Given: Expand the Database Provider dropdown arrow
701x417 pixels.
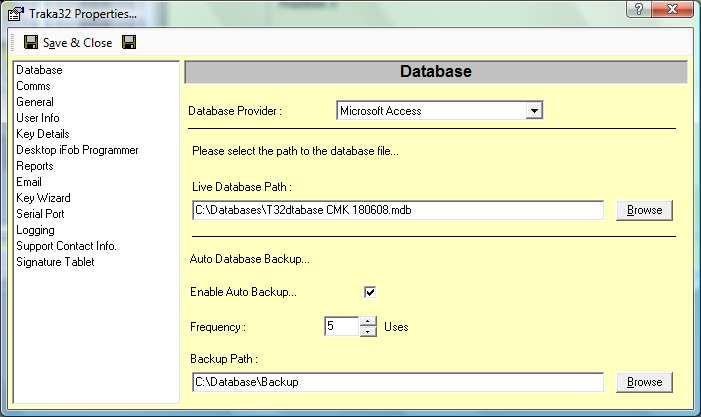Looking at the screenshot, I should pyautogui.click(x=534, y=111).
